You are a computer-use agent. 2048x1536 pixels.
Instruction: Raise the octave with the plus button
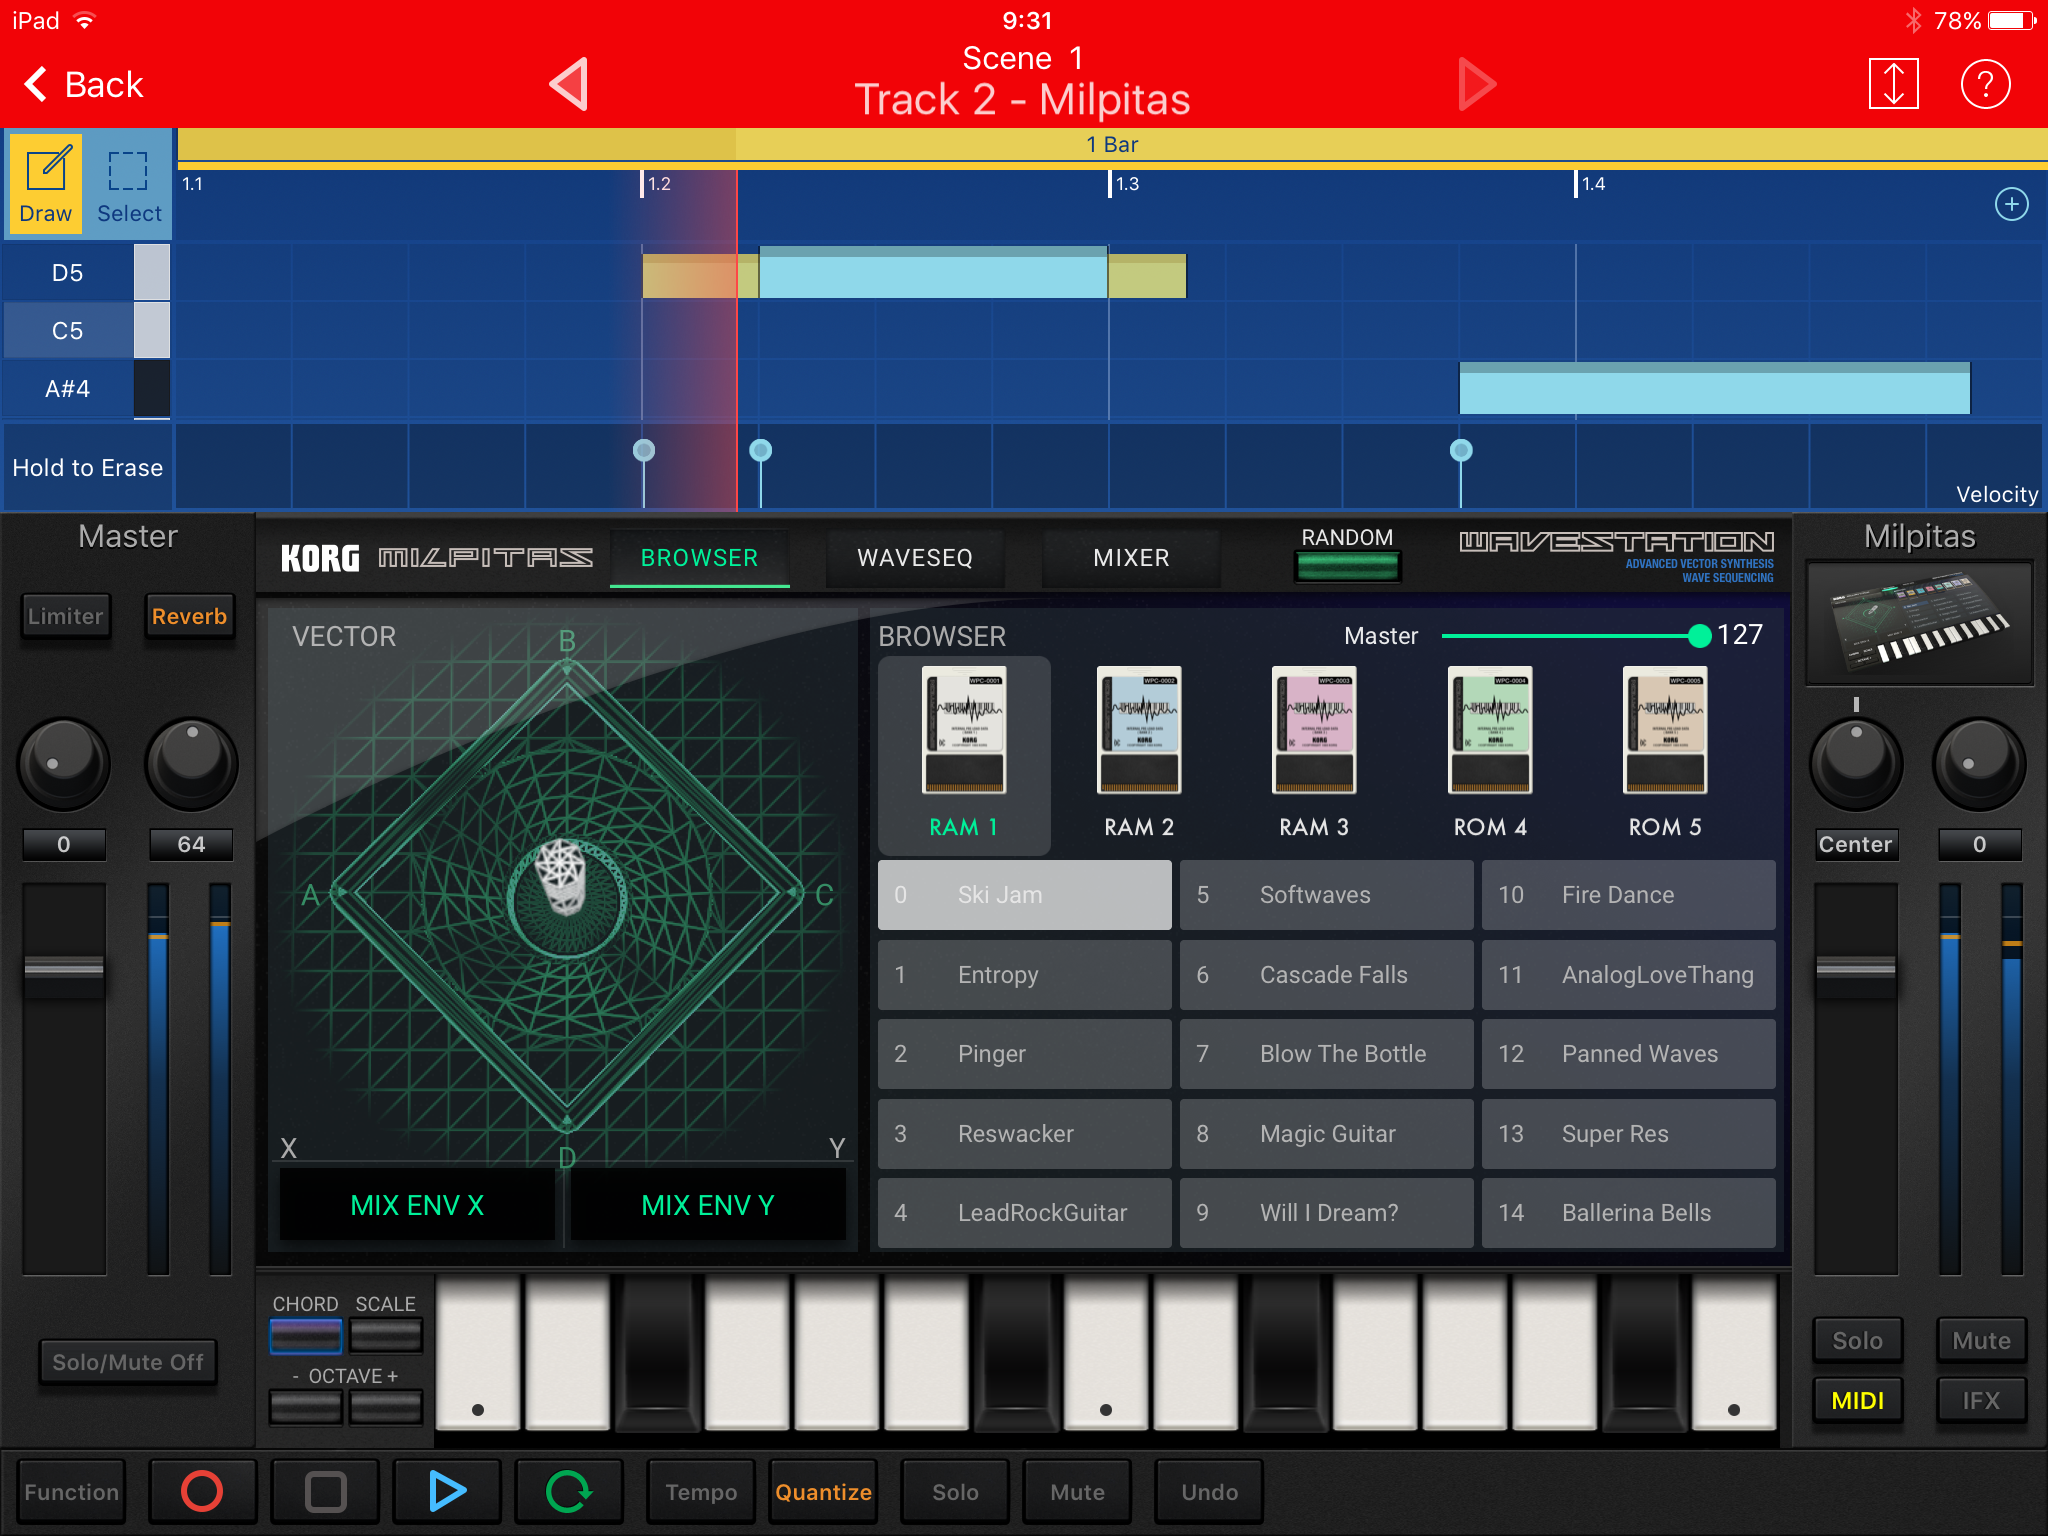click(386, 1407)
